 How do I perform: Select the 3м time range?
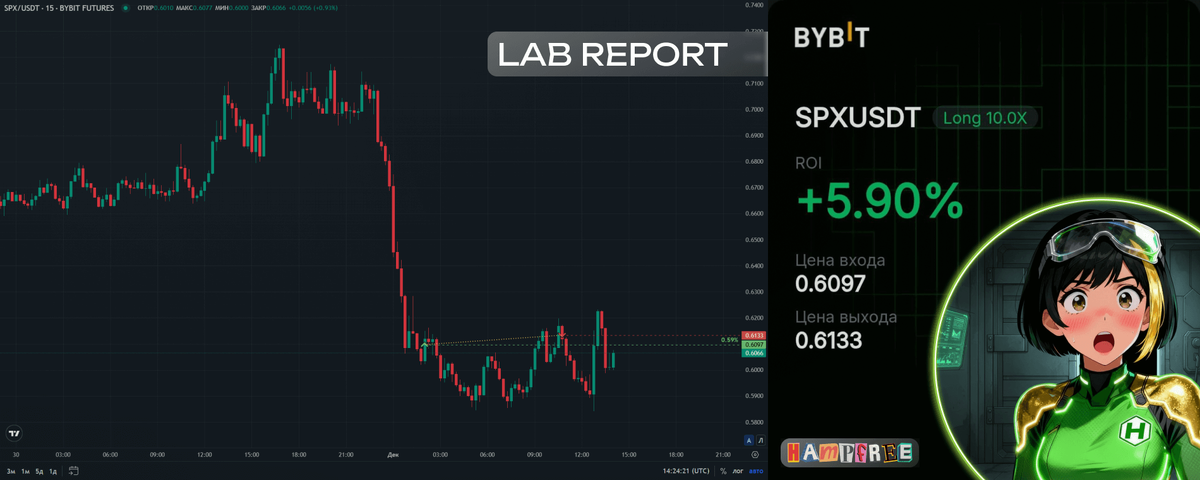tap(11, 470)
